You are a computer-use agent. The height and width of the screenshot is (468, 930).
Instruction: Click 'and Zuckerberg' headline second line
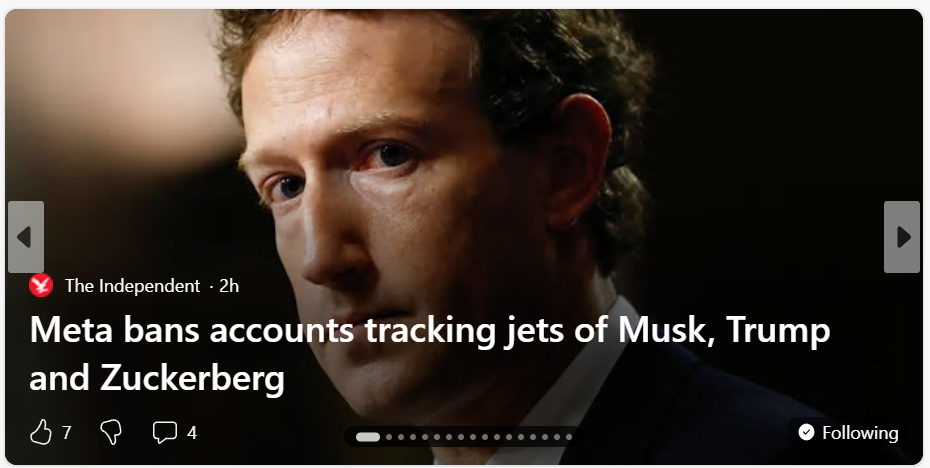[157, 378]
